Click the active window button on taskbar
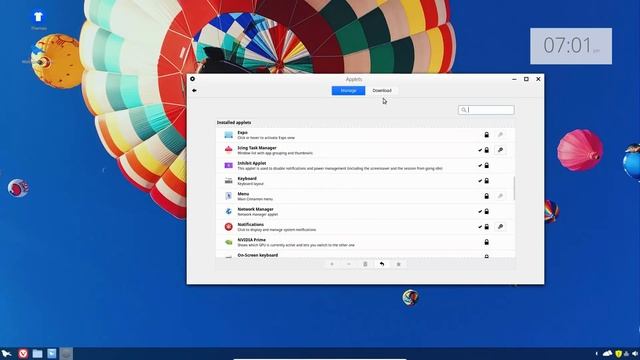Viewport: 640px width, 360px height. 66,353
